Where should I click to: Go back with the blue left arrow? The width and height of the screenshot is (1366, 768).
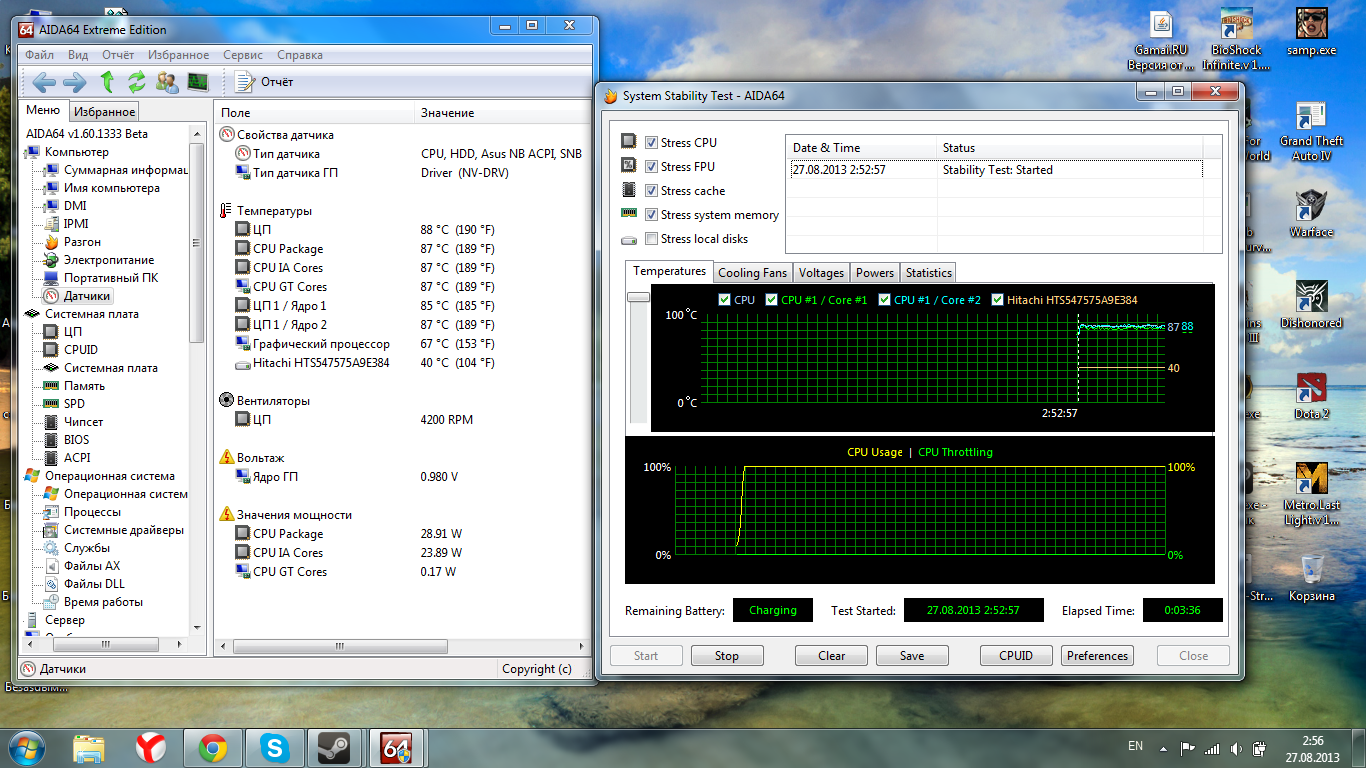[x=43, y=82]
